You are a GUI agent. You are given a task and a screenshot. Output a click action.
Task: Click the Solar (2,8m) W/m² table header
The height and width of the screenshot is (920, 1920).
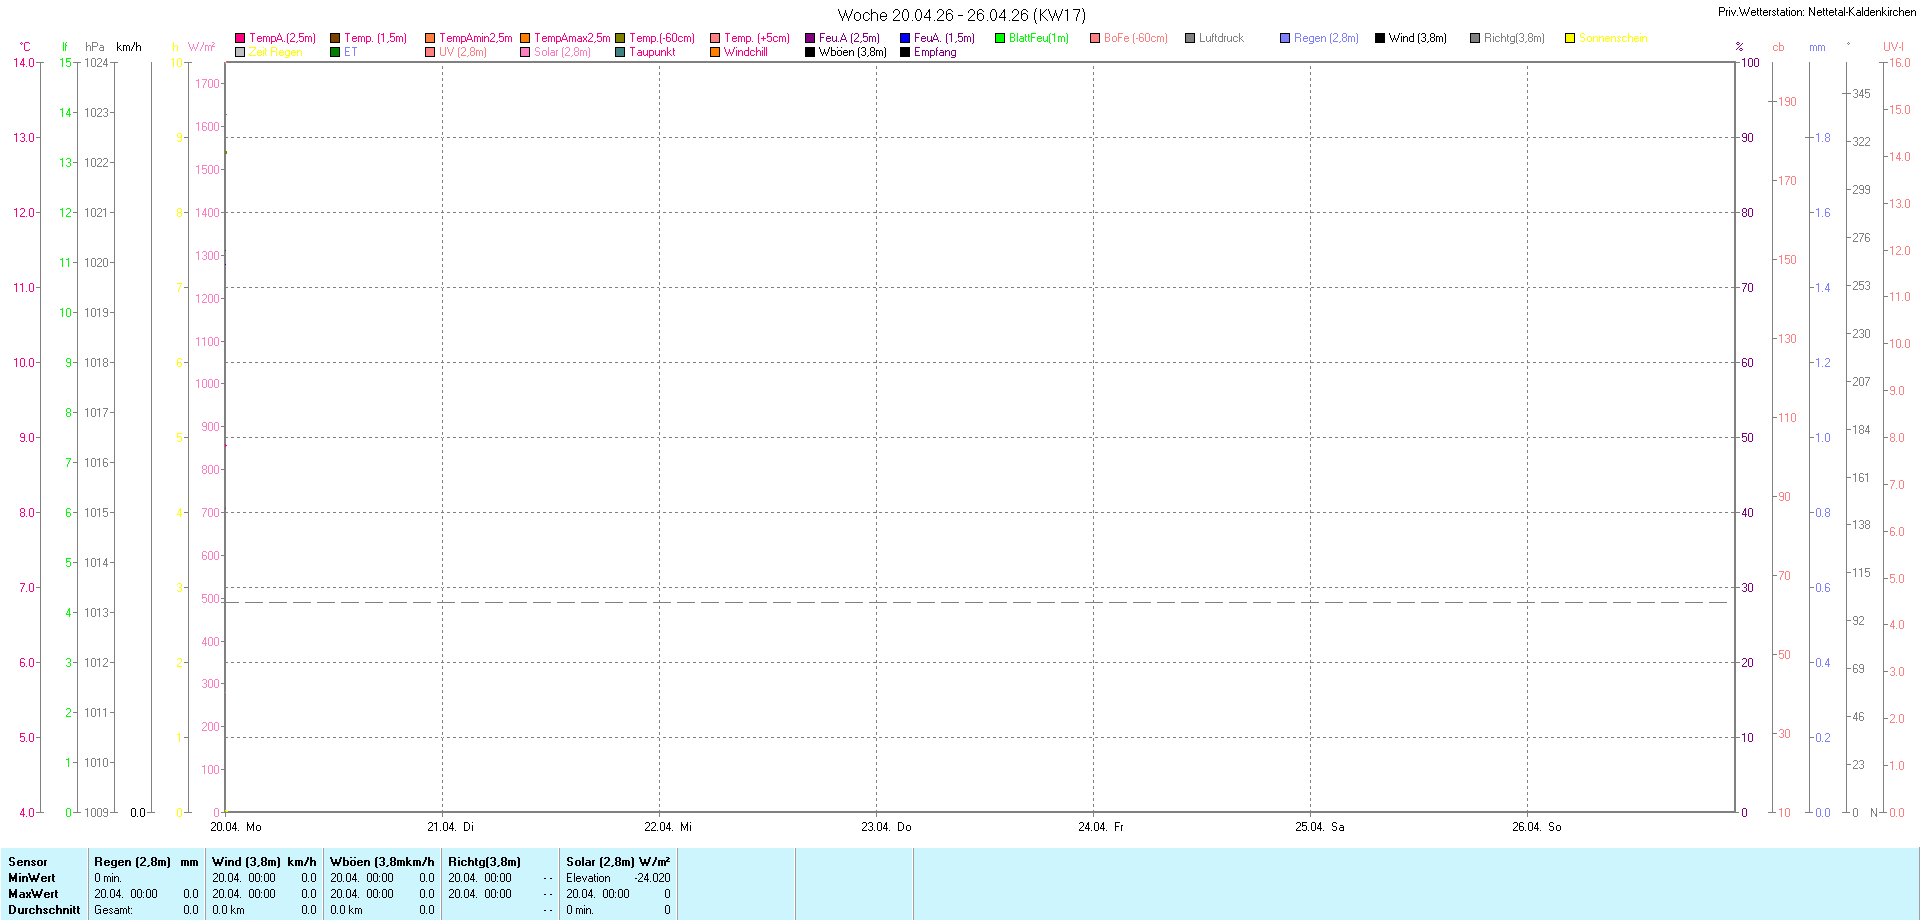[x=618, y=862]
